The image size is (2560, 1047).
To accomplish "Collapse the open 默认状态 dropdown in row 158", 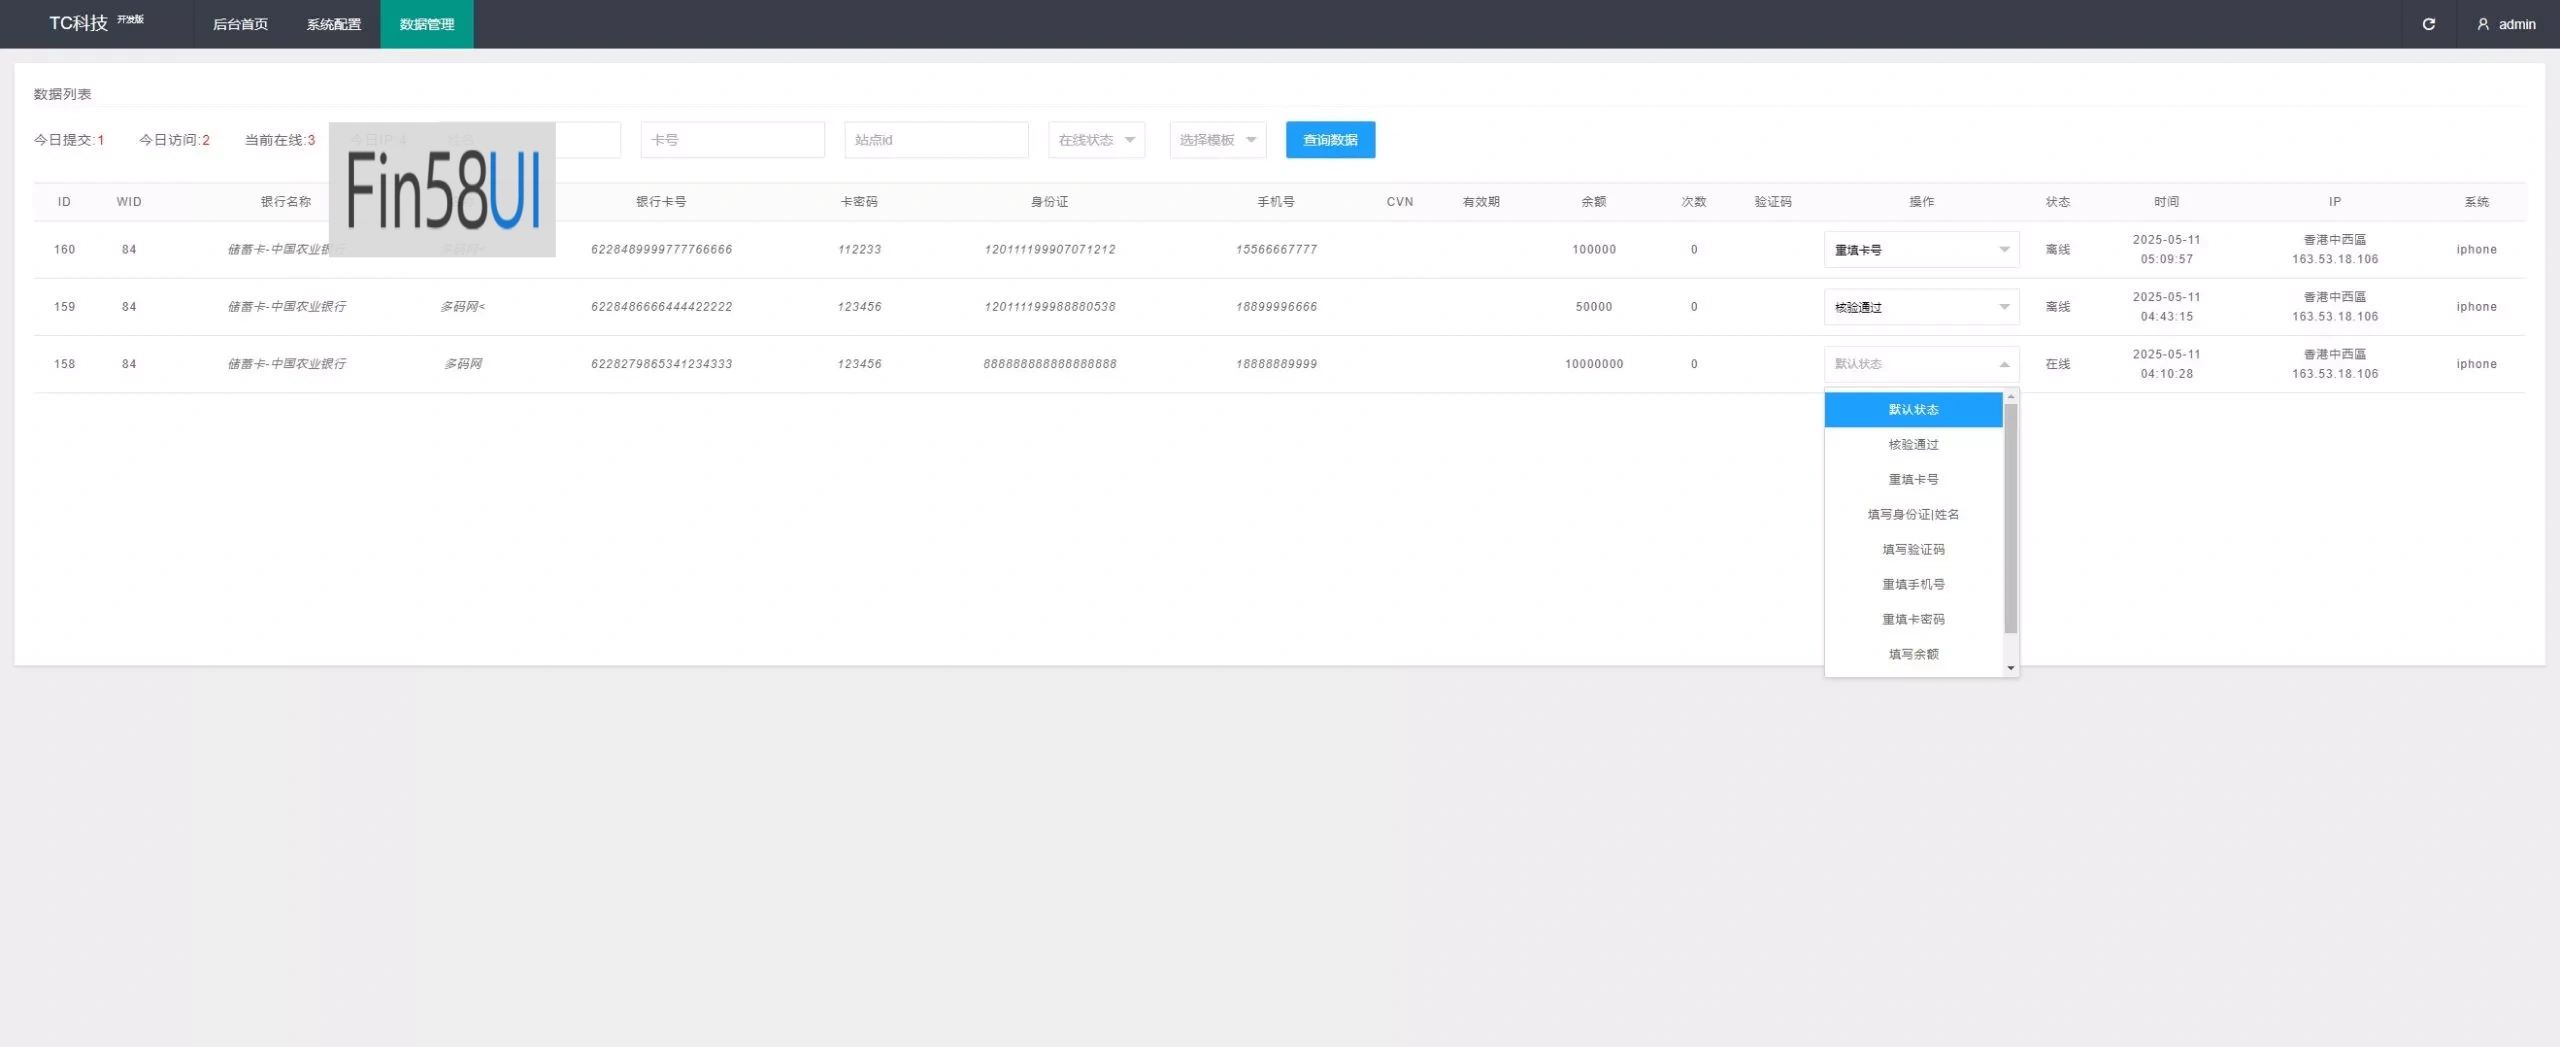I will coord(1920,364).
